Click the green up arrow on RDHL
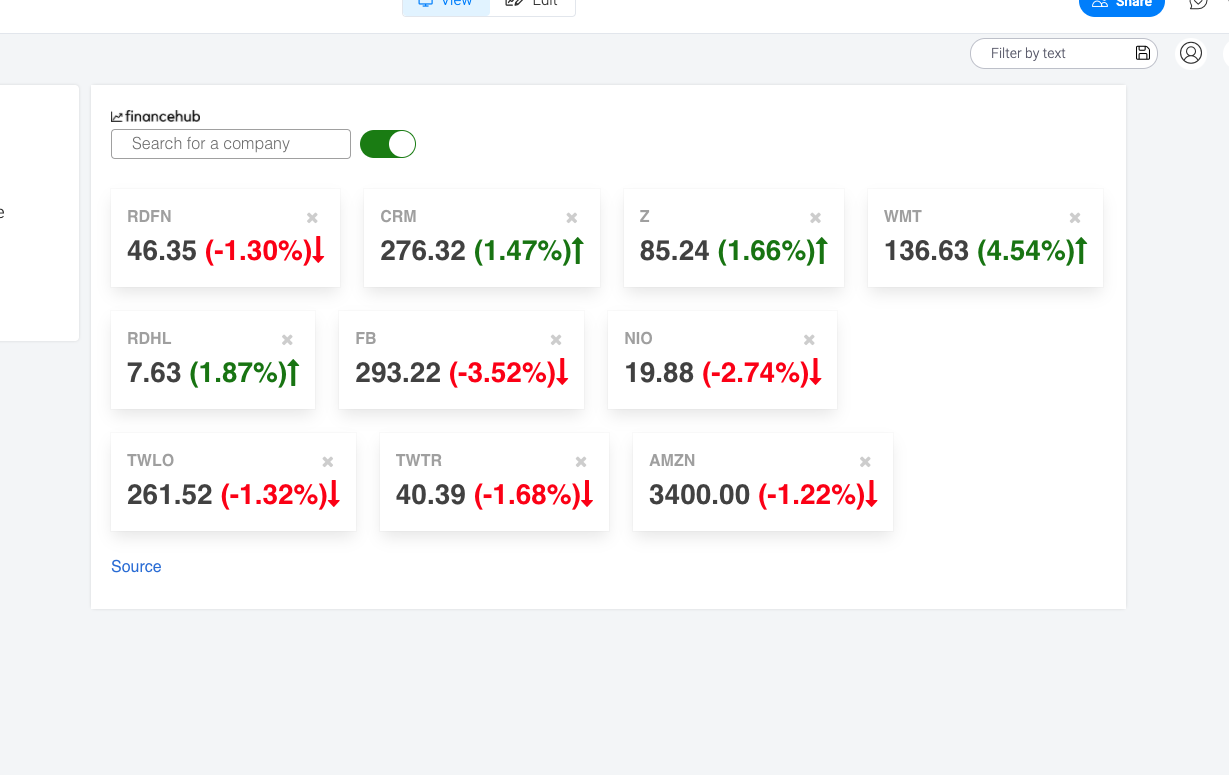Viewport: 1229px width, 775px height. coord(294,372)
